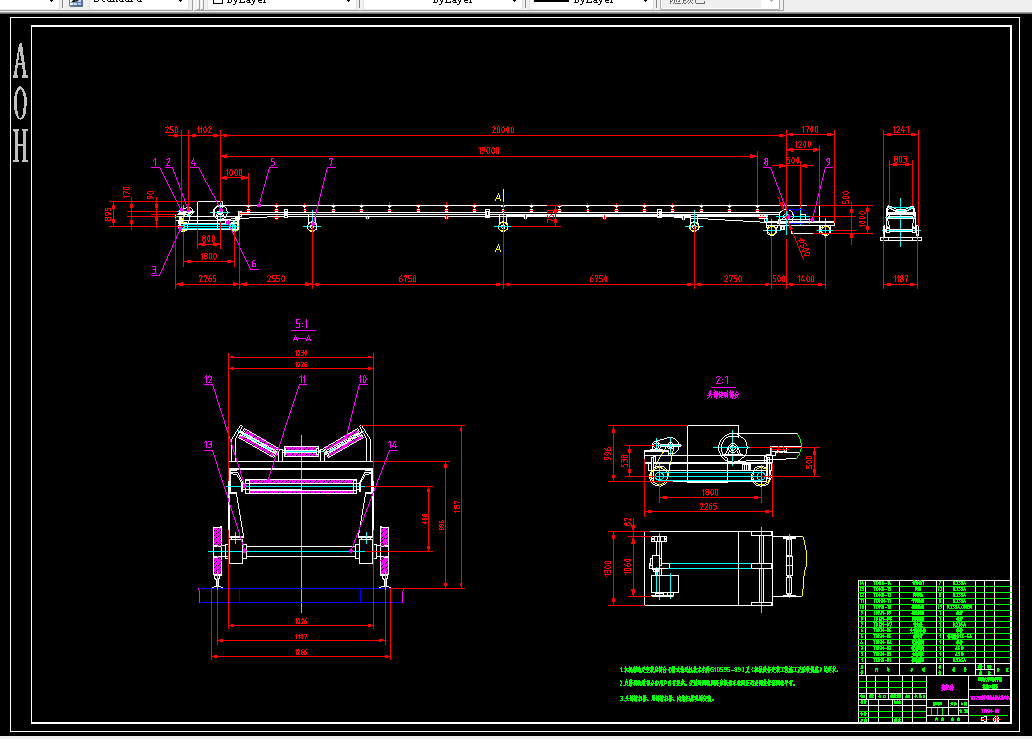
Task: Pick the 800 dimension under the tail frame
Action: coord(209,239)
